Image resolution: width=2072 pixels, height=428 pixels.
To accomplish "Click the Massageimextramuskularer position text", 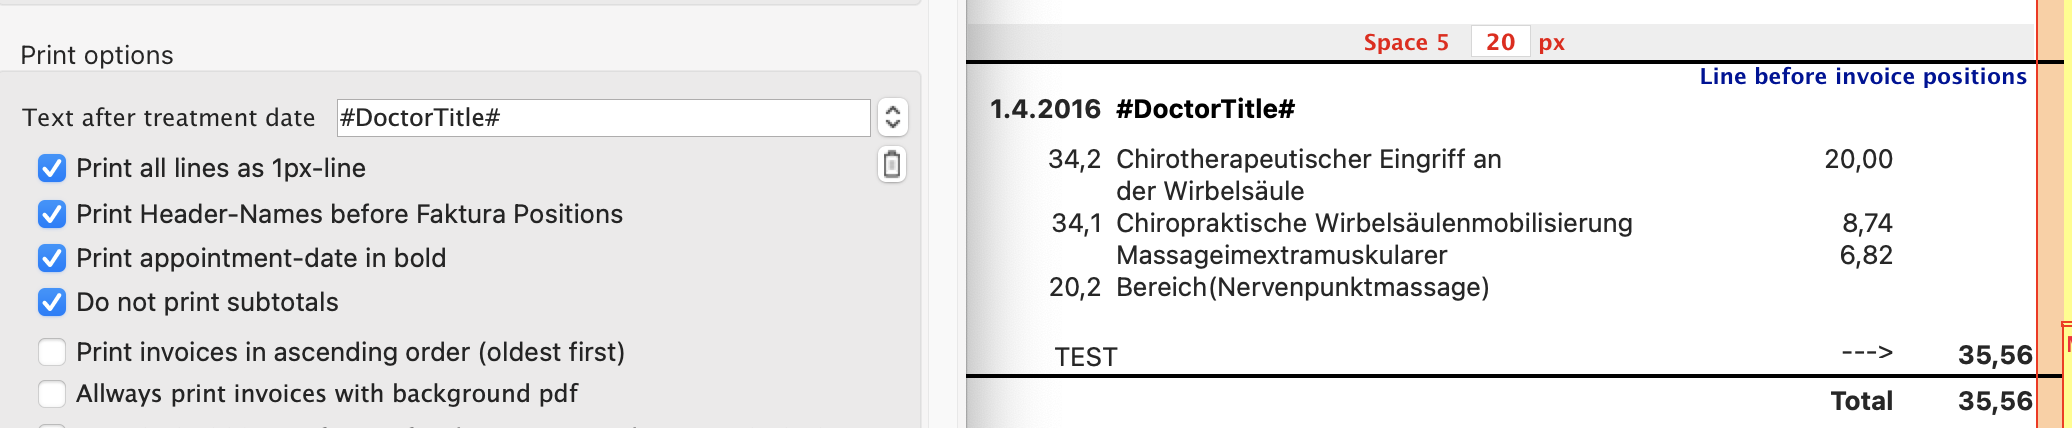I will tap(1281, 255).
